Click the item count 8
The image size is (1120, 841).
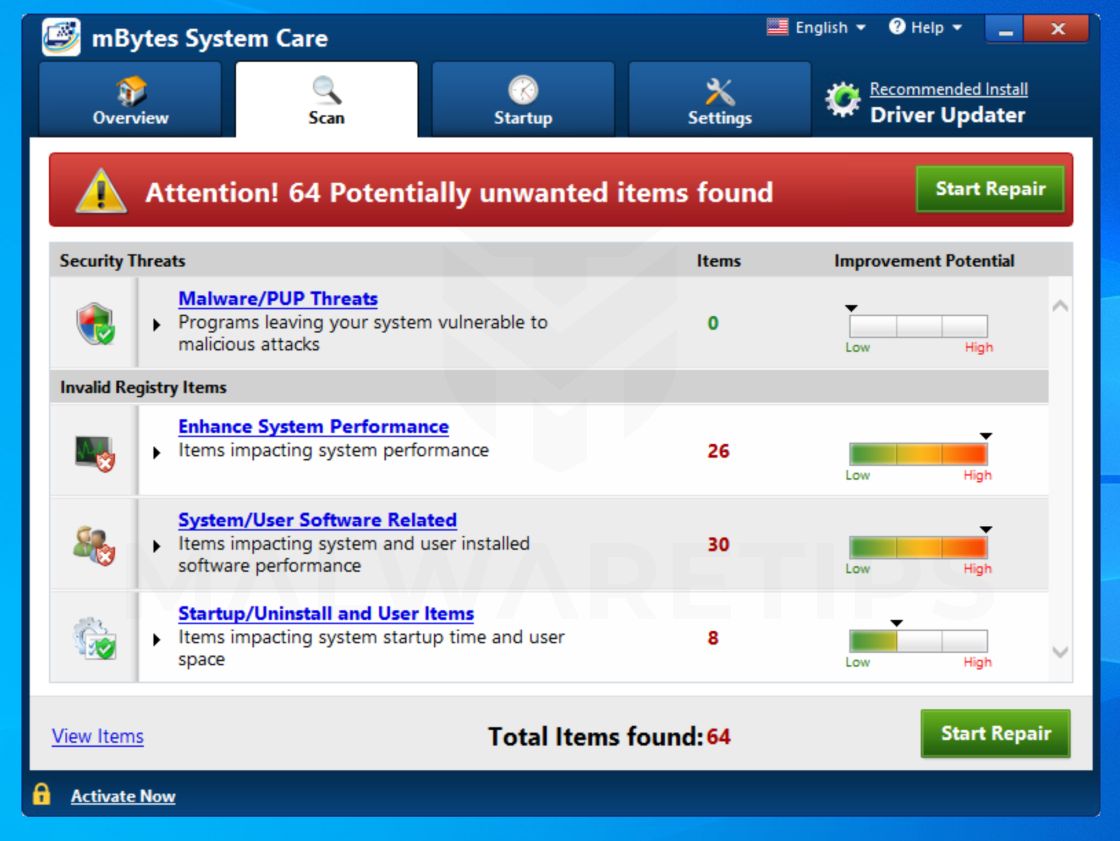(x=713, y=638)
